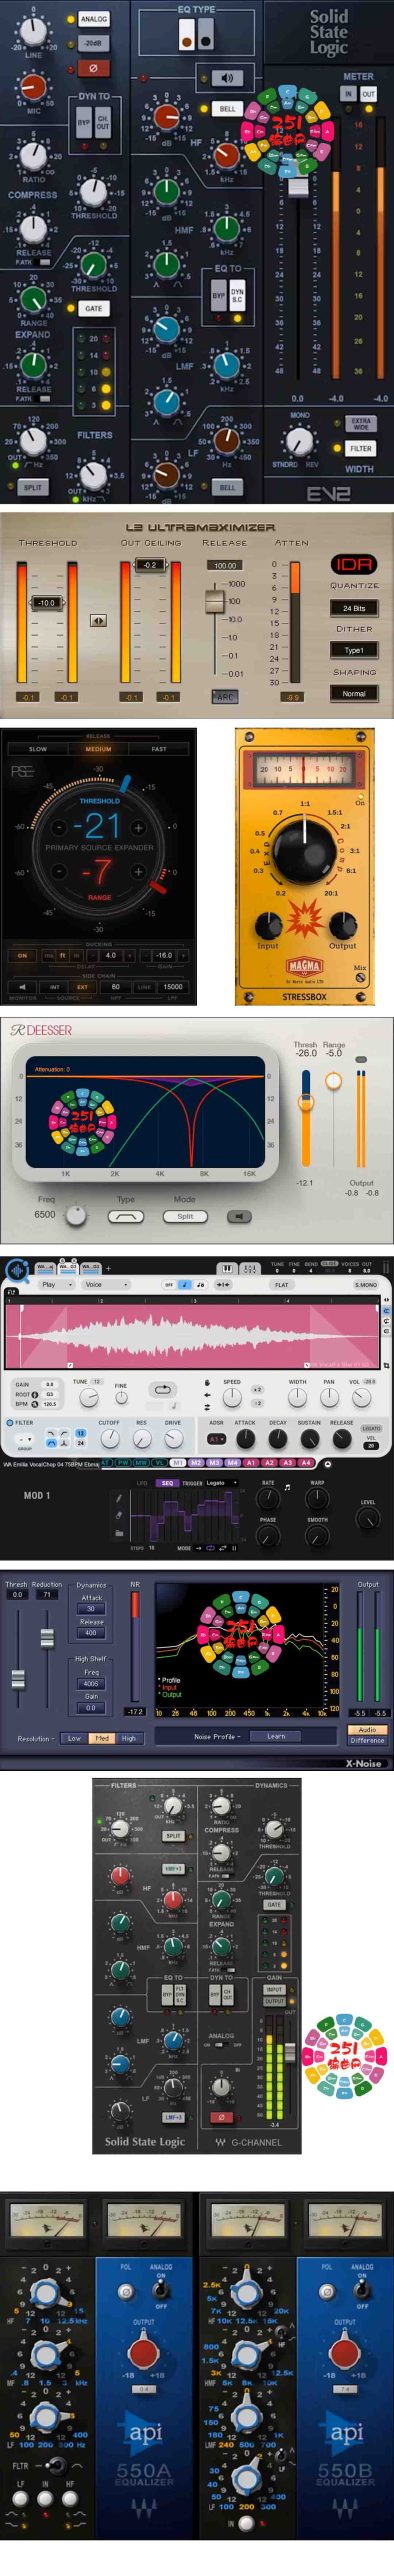Select X-Noise Resolution Low
This screenshot has width=394, height=2560.
click(x=74, y=1738)
